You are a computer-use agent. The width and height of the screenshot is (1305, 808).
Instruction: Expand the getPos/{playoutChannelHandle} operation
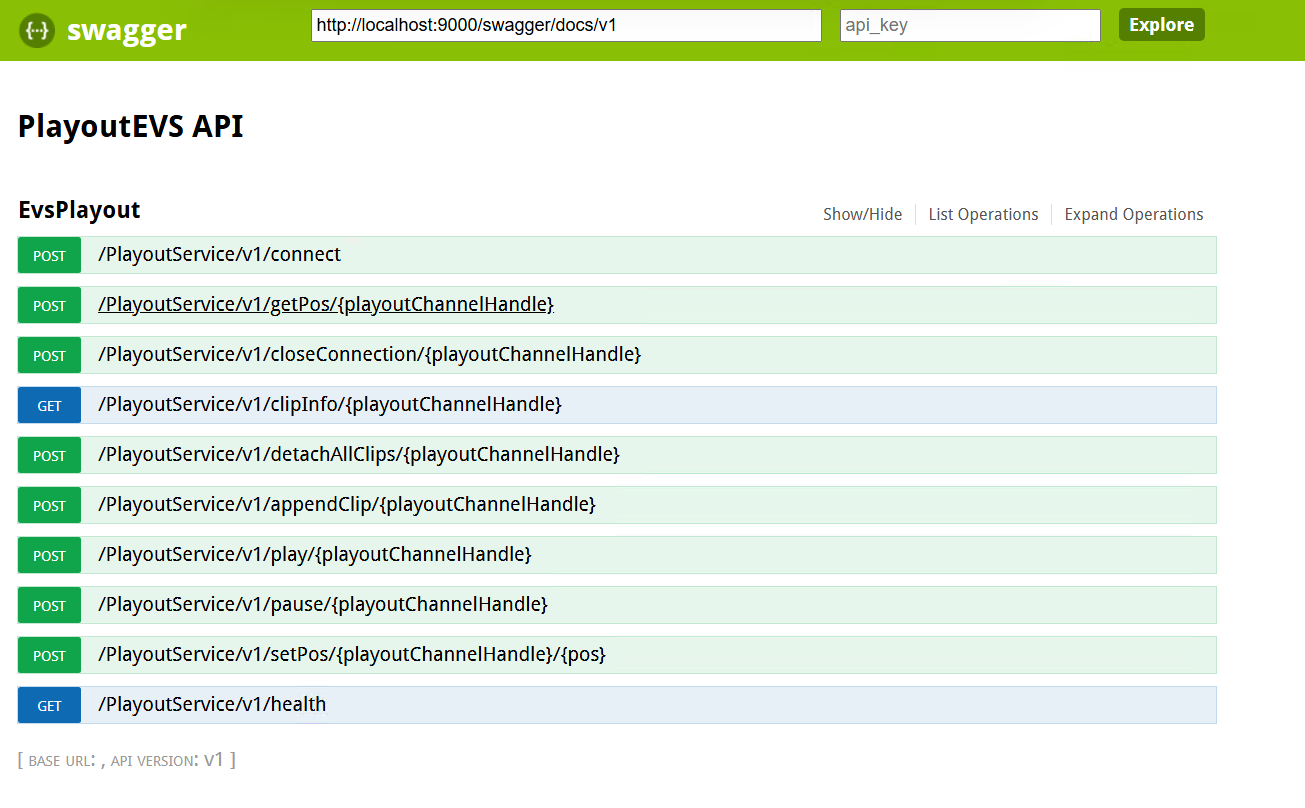pyautogui.click(x=326, y=305)
